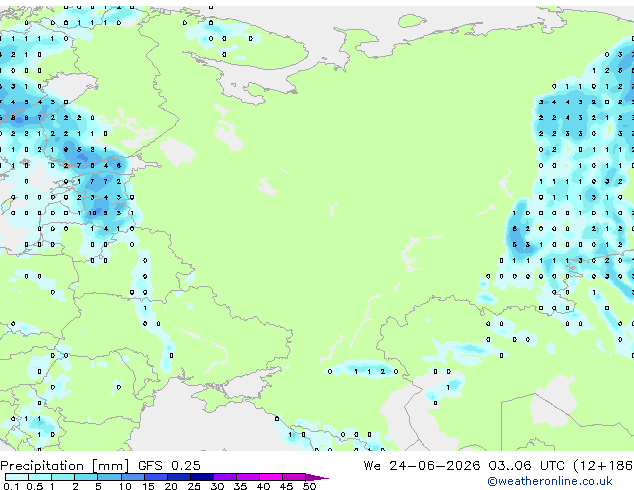Click the 0.1–0.5 mm legend swatch

click(17, 477)
